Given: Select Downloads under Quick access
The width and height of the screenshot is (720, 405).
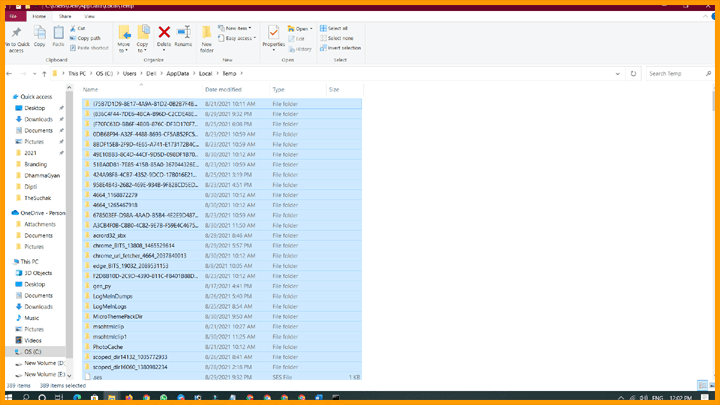Looking at the screenshot, I should coord(39,119).
